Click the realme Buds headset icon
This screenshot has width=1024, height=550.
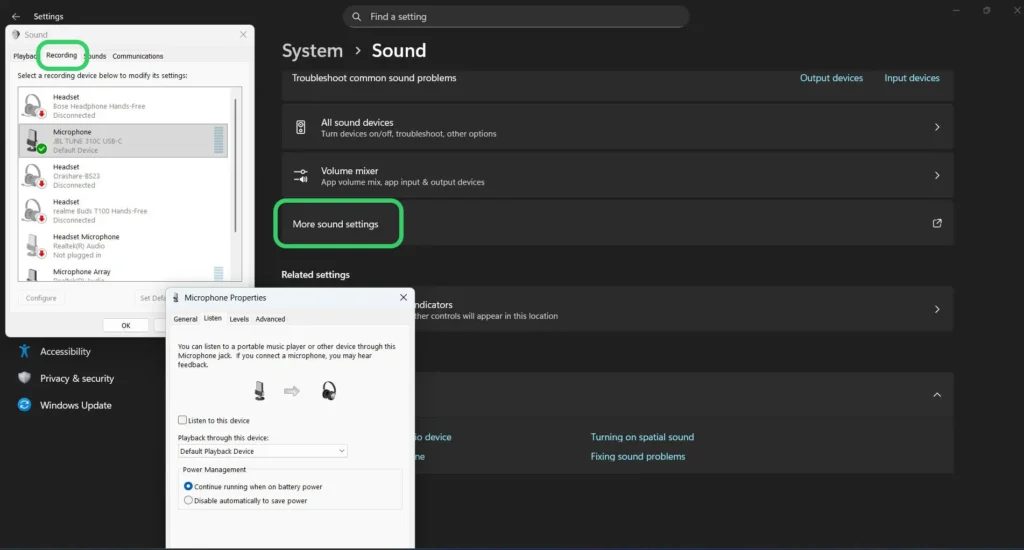pos(33,211)
